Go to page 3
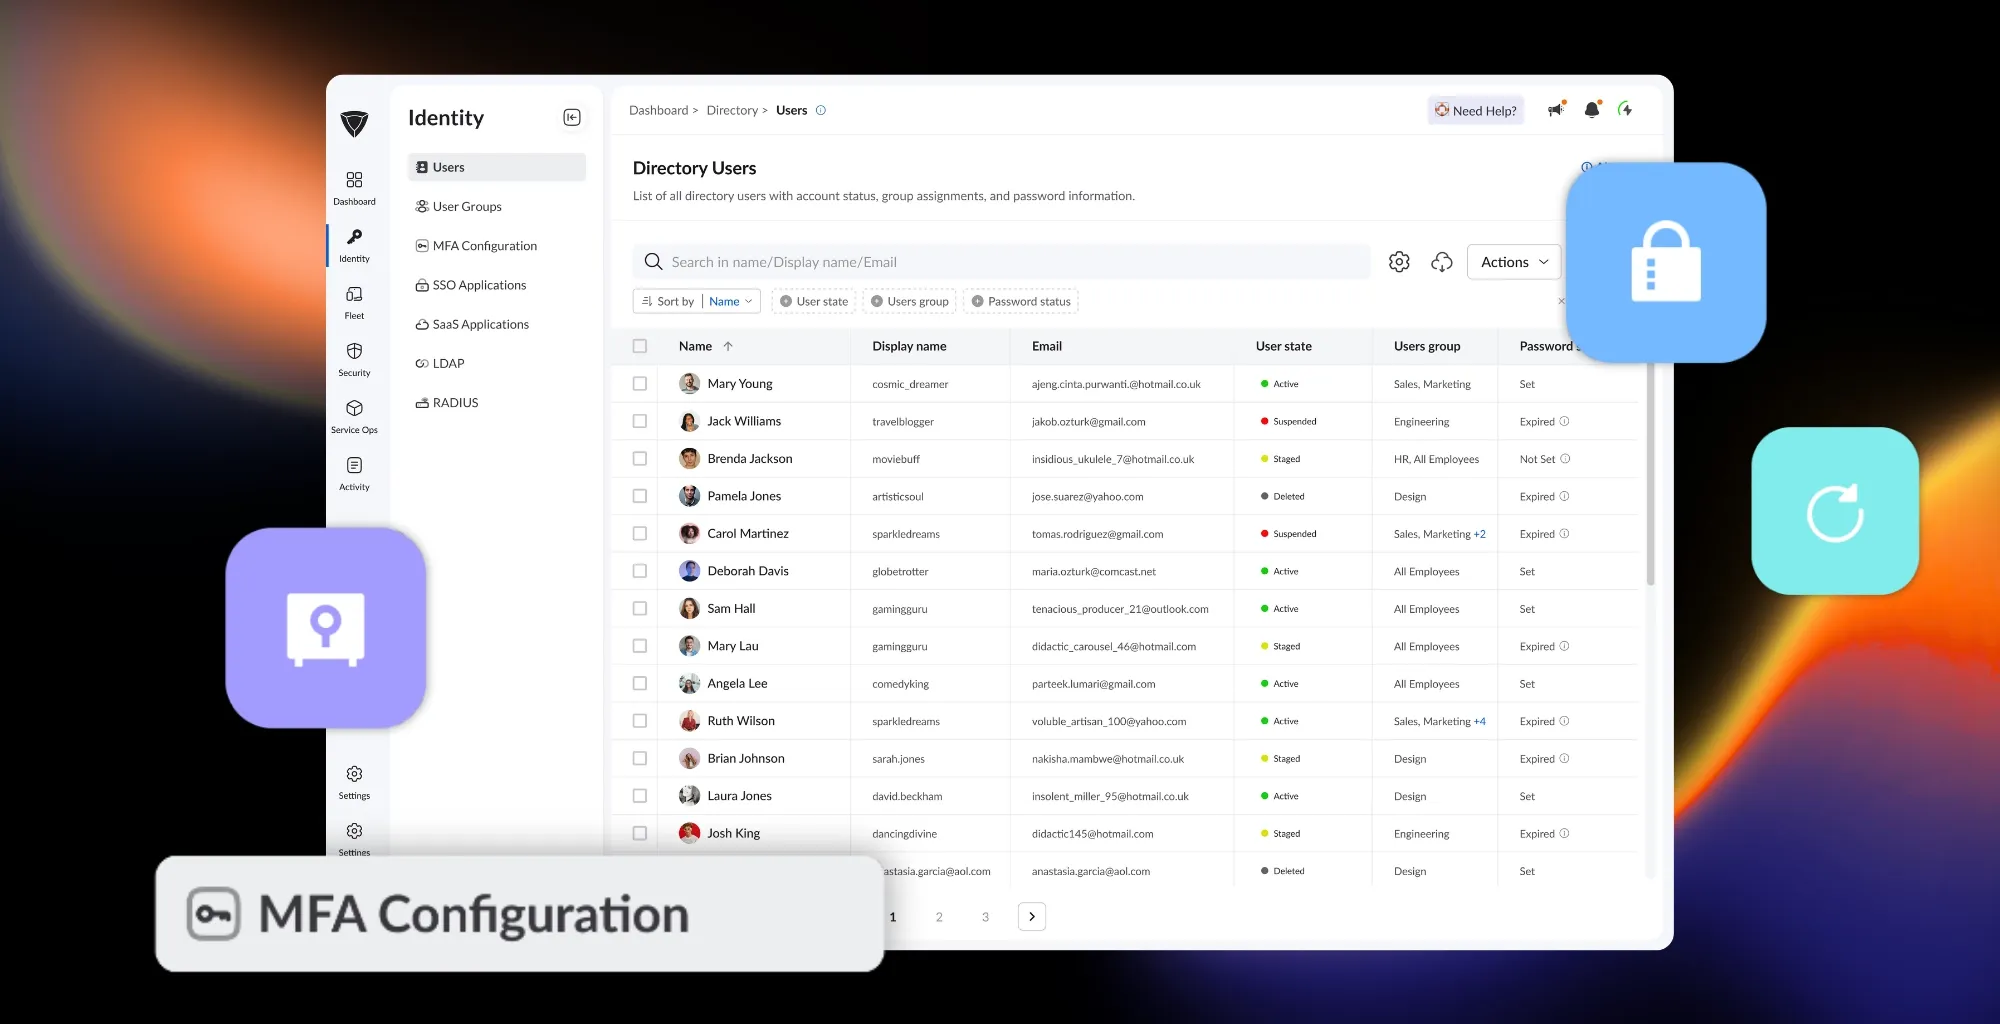Image resolution: width=2000 pixels, height=1024 pixels. (x=985, y=917)
